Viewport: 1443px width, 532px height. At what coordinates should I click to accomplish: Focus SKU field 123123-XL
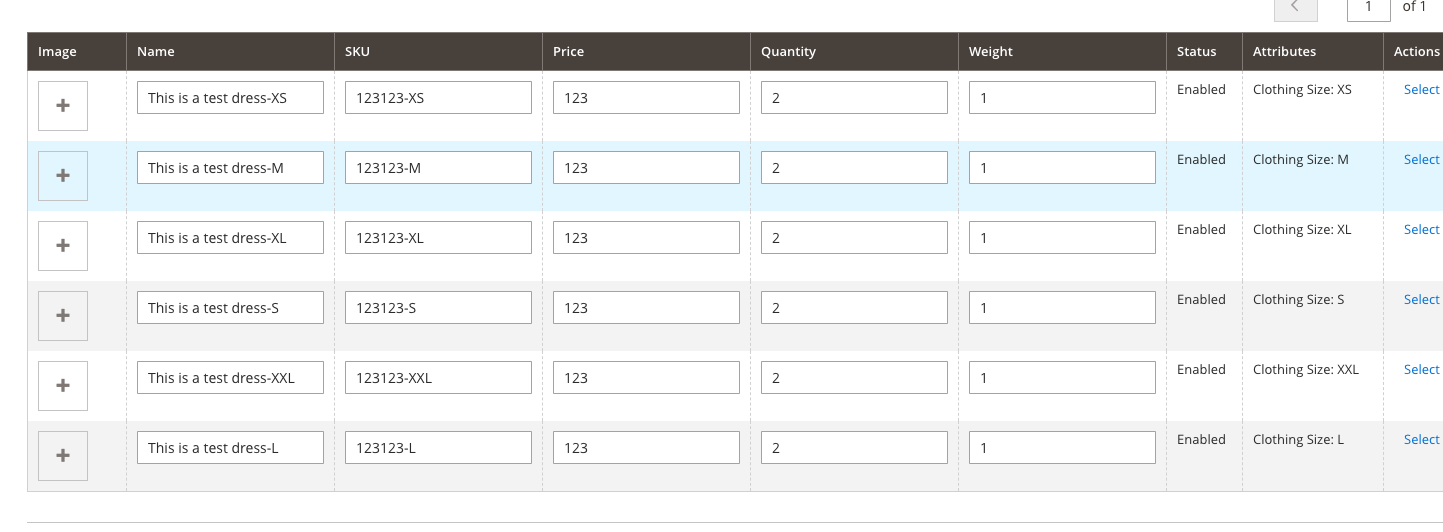point(438,238)
